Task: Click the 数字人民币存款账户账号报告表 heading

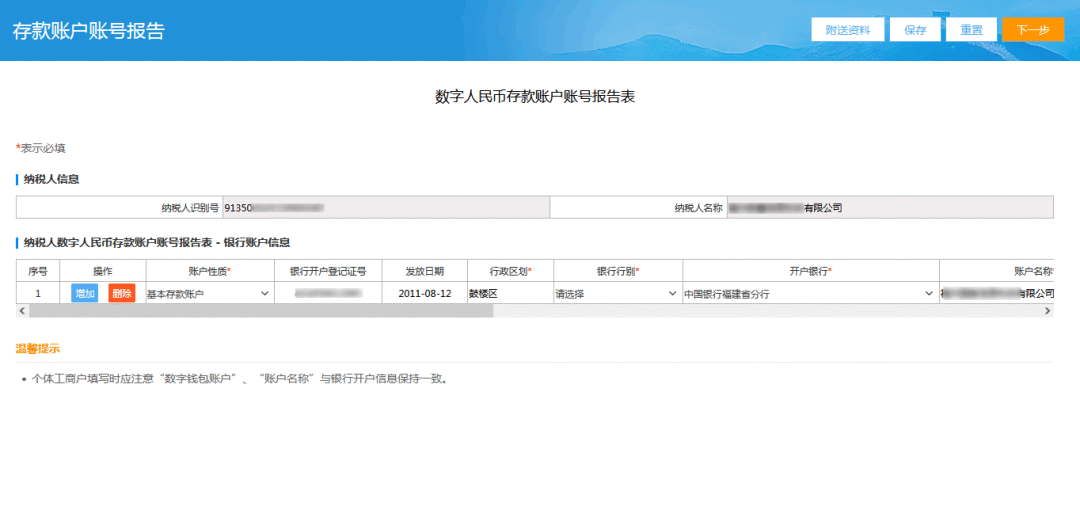Action: pyautogui.click(x=534, y=97)
